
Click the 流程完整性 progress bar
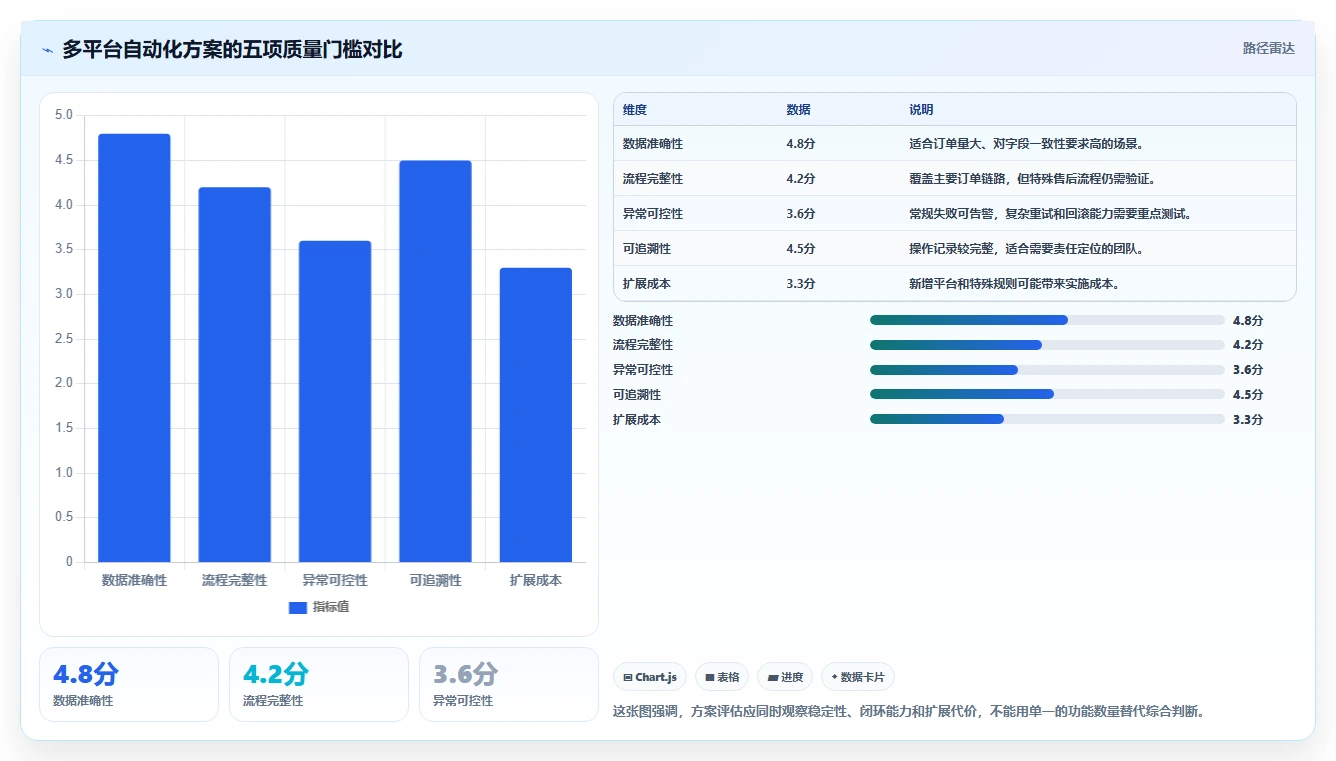click(1047, 345)
